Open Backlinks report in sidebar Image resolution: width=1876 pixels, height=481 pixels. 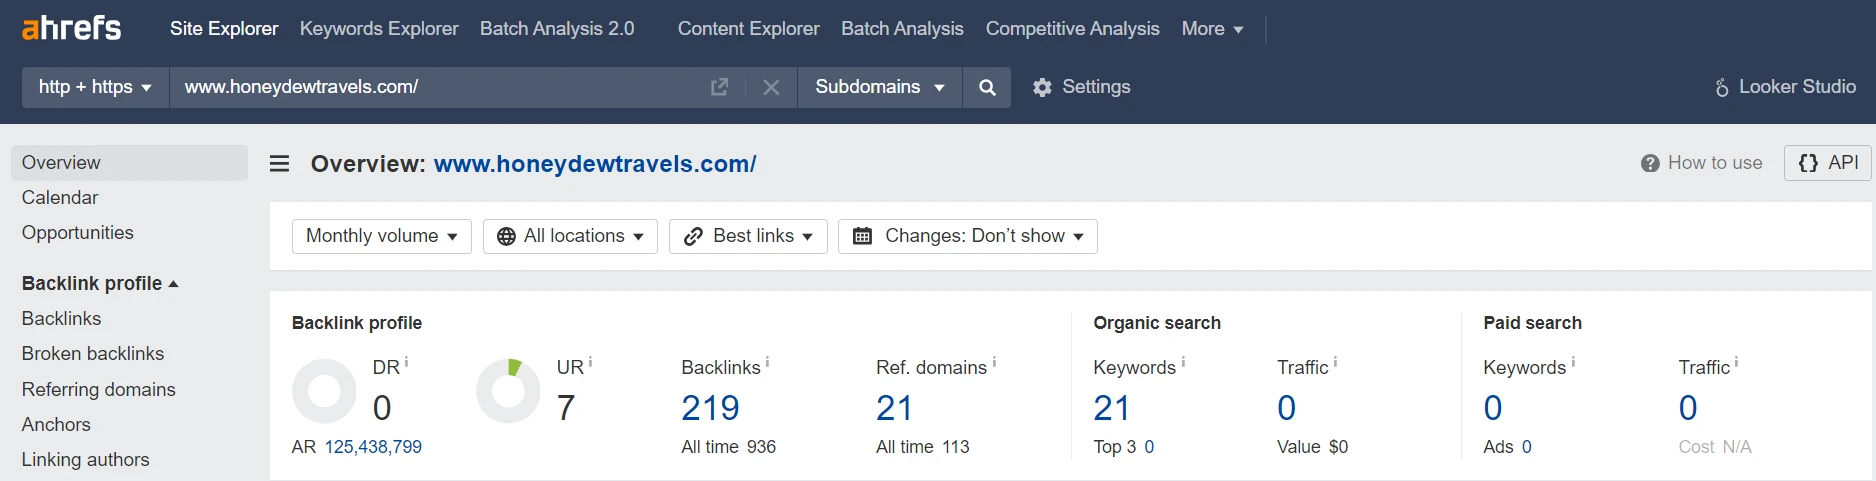[x=62, y=318]
